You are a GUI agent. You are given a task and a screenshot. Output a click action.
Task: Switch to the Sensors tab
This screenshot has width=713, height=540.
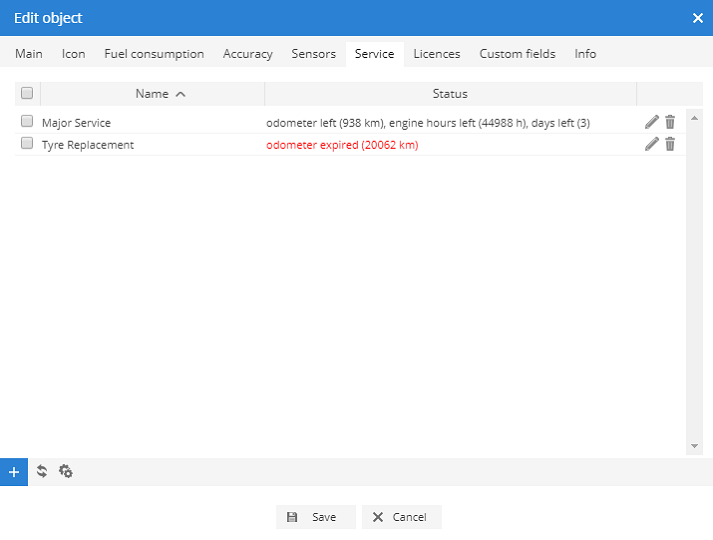point(313,54)
